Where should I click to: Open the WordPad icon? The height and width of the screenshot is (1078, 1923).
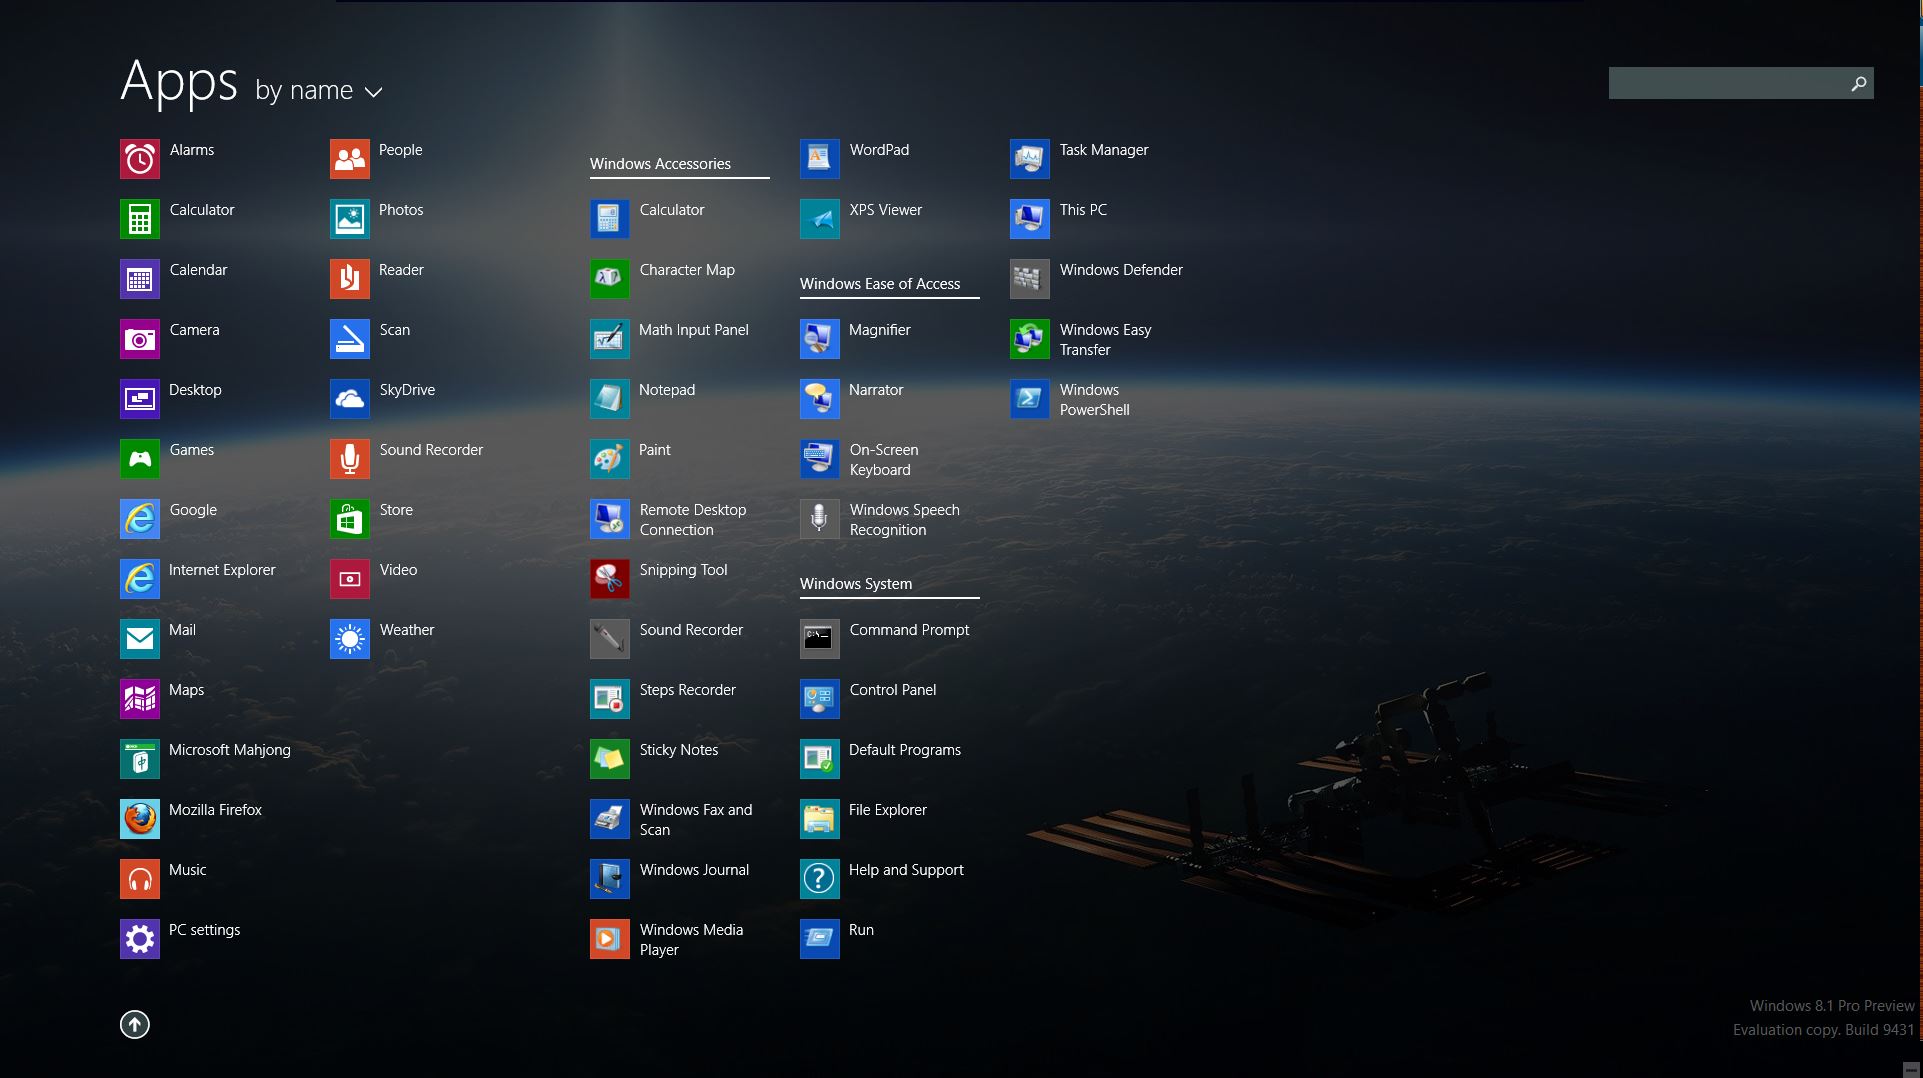click(x=820, y=159)
